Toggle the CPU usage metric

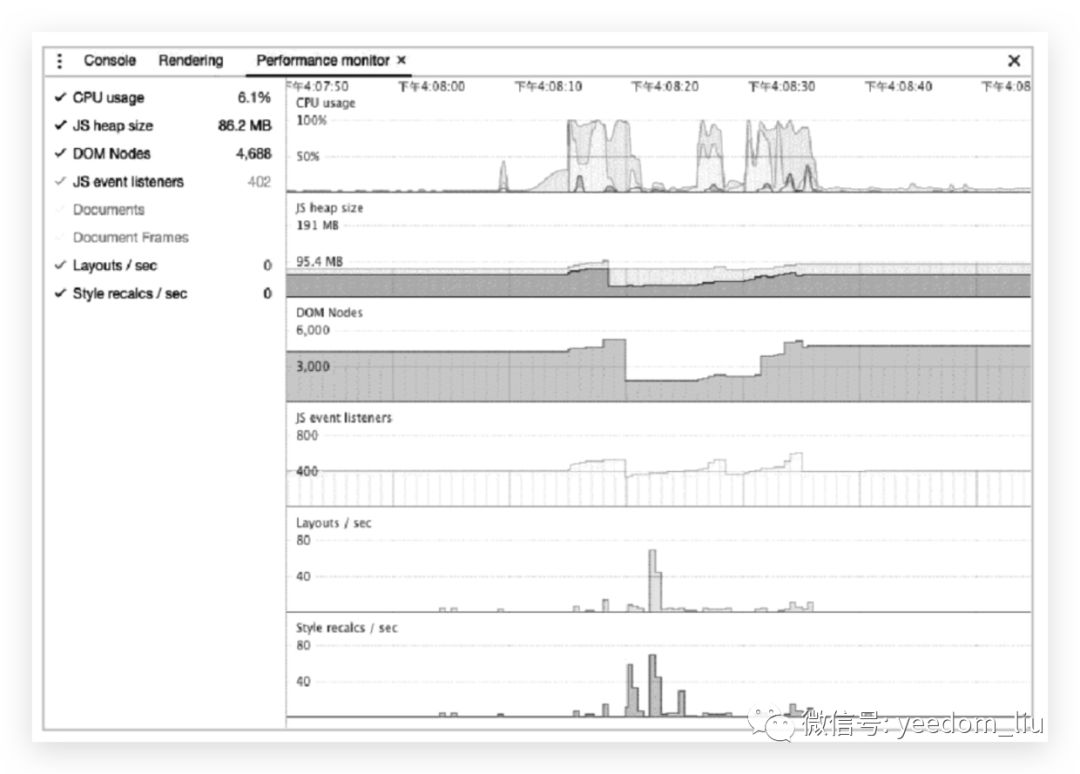(x=108, y=98)
